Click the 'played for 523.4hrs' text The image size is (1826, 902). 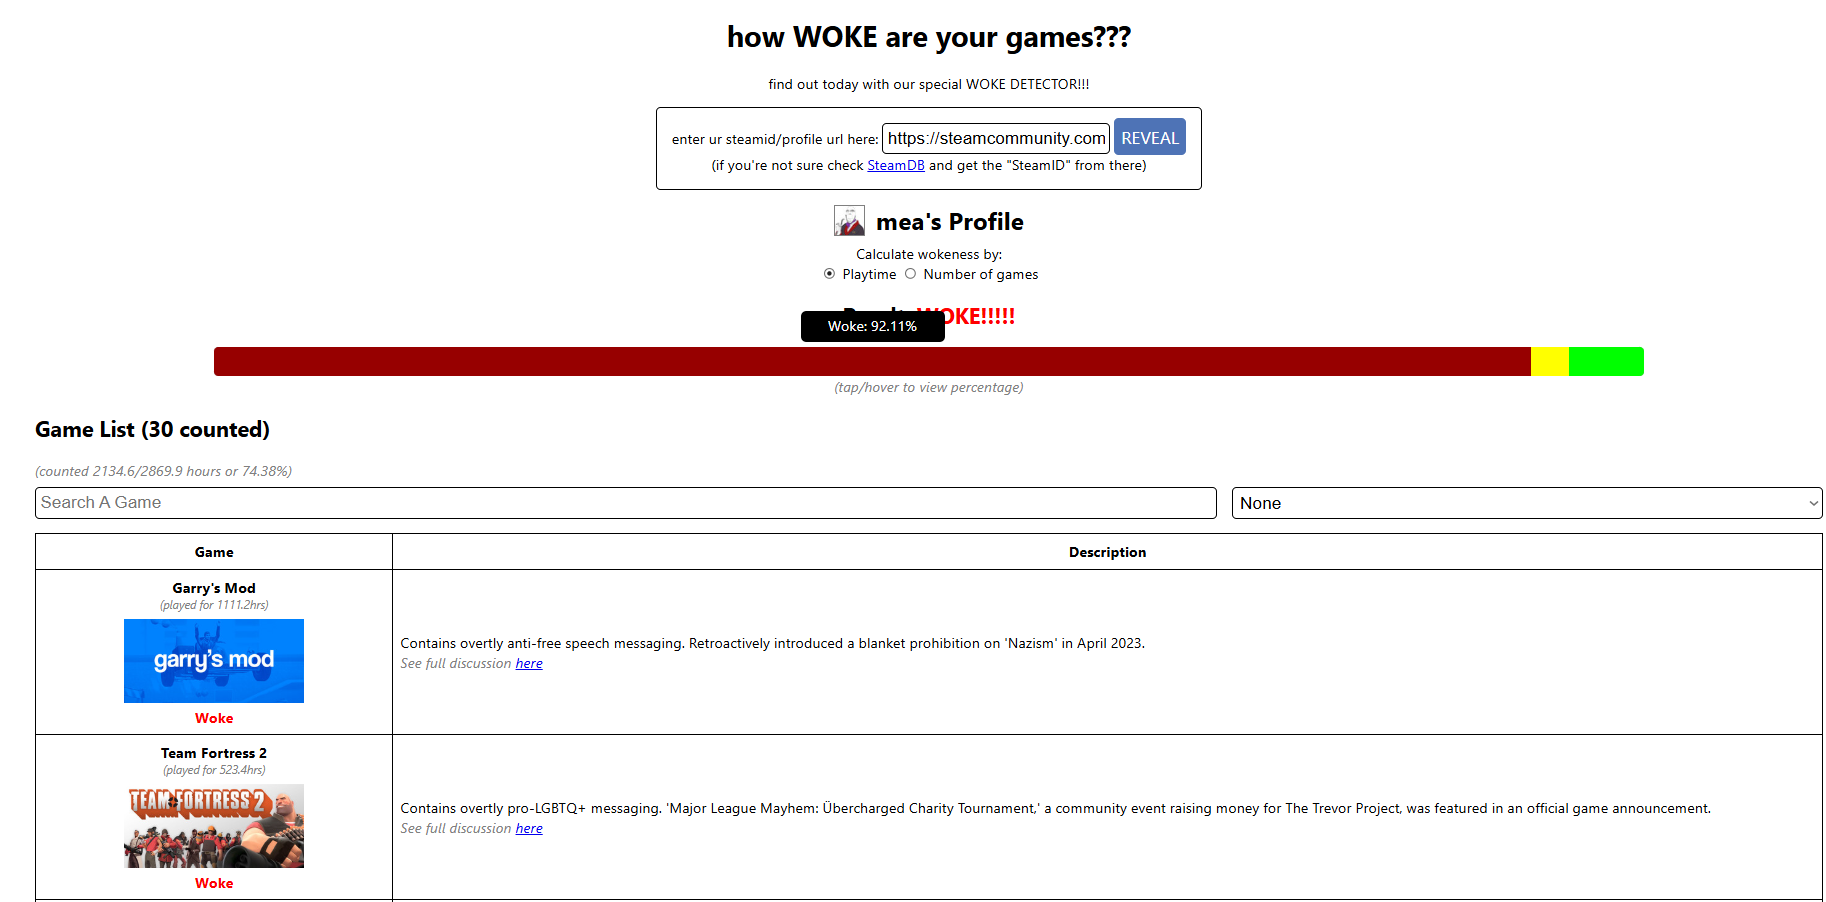(214, 770)
